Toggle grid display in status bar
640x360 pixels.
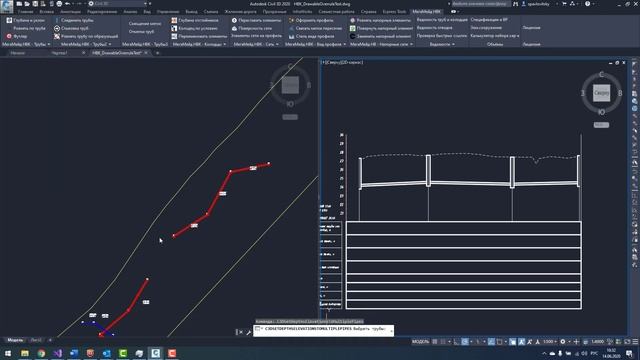(435, 341)
